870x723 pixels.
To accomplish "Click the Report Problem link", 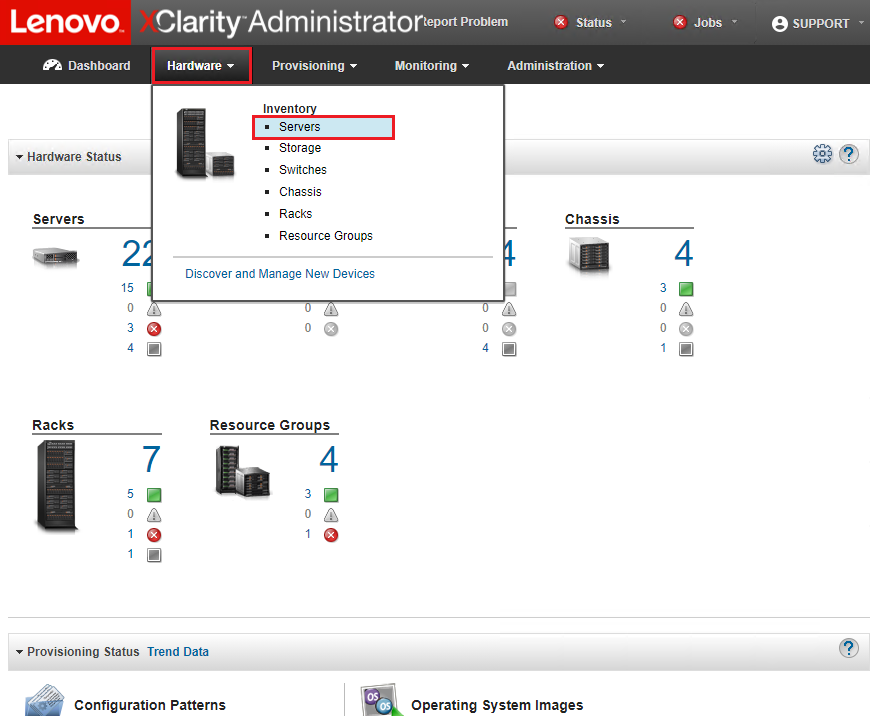I will pyautogui.click(x=466, y=22).
